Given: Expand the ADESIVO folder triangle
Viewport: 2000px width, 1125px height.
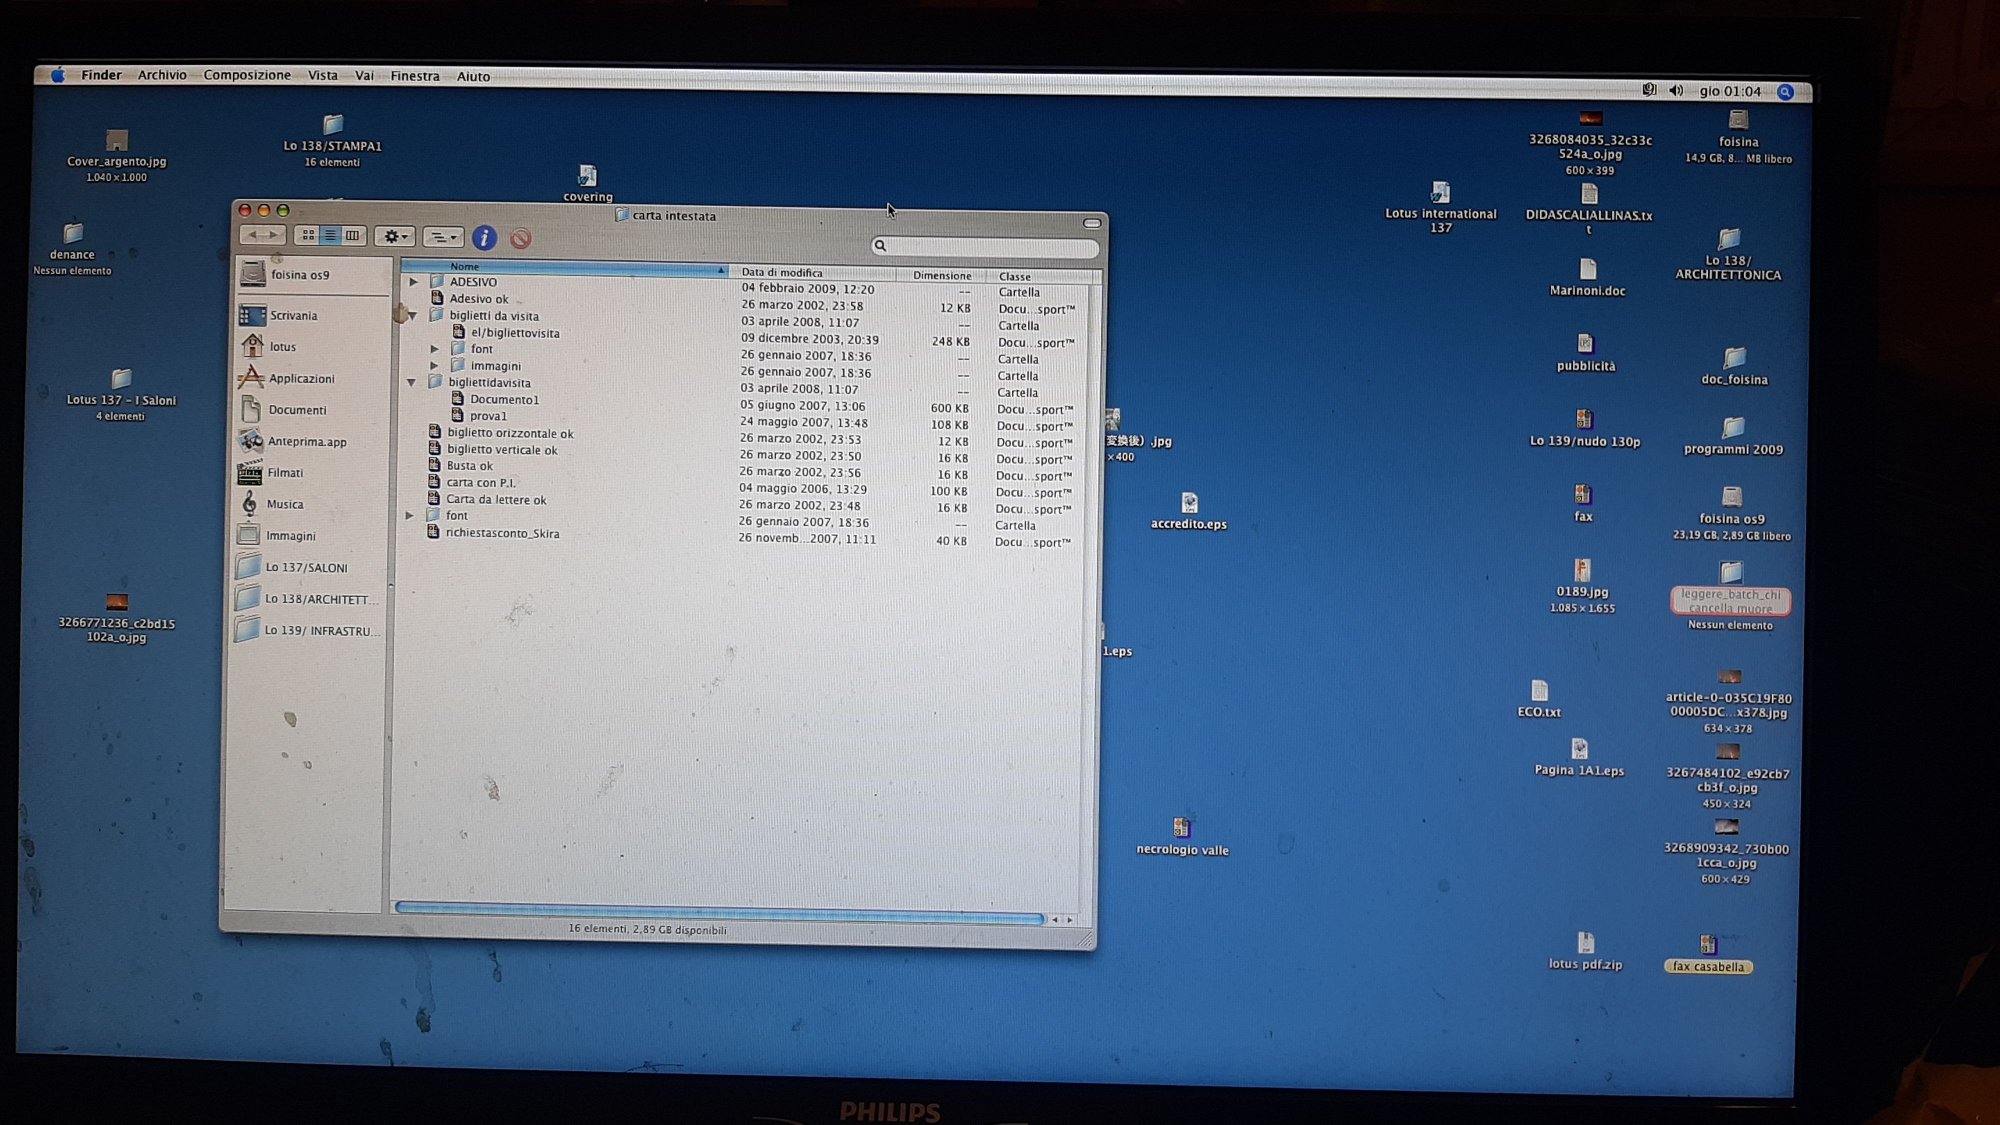Looking at the screenshot, I should [x=413, y=282].
